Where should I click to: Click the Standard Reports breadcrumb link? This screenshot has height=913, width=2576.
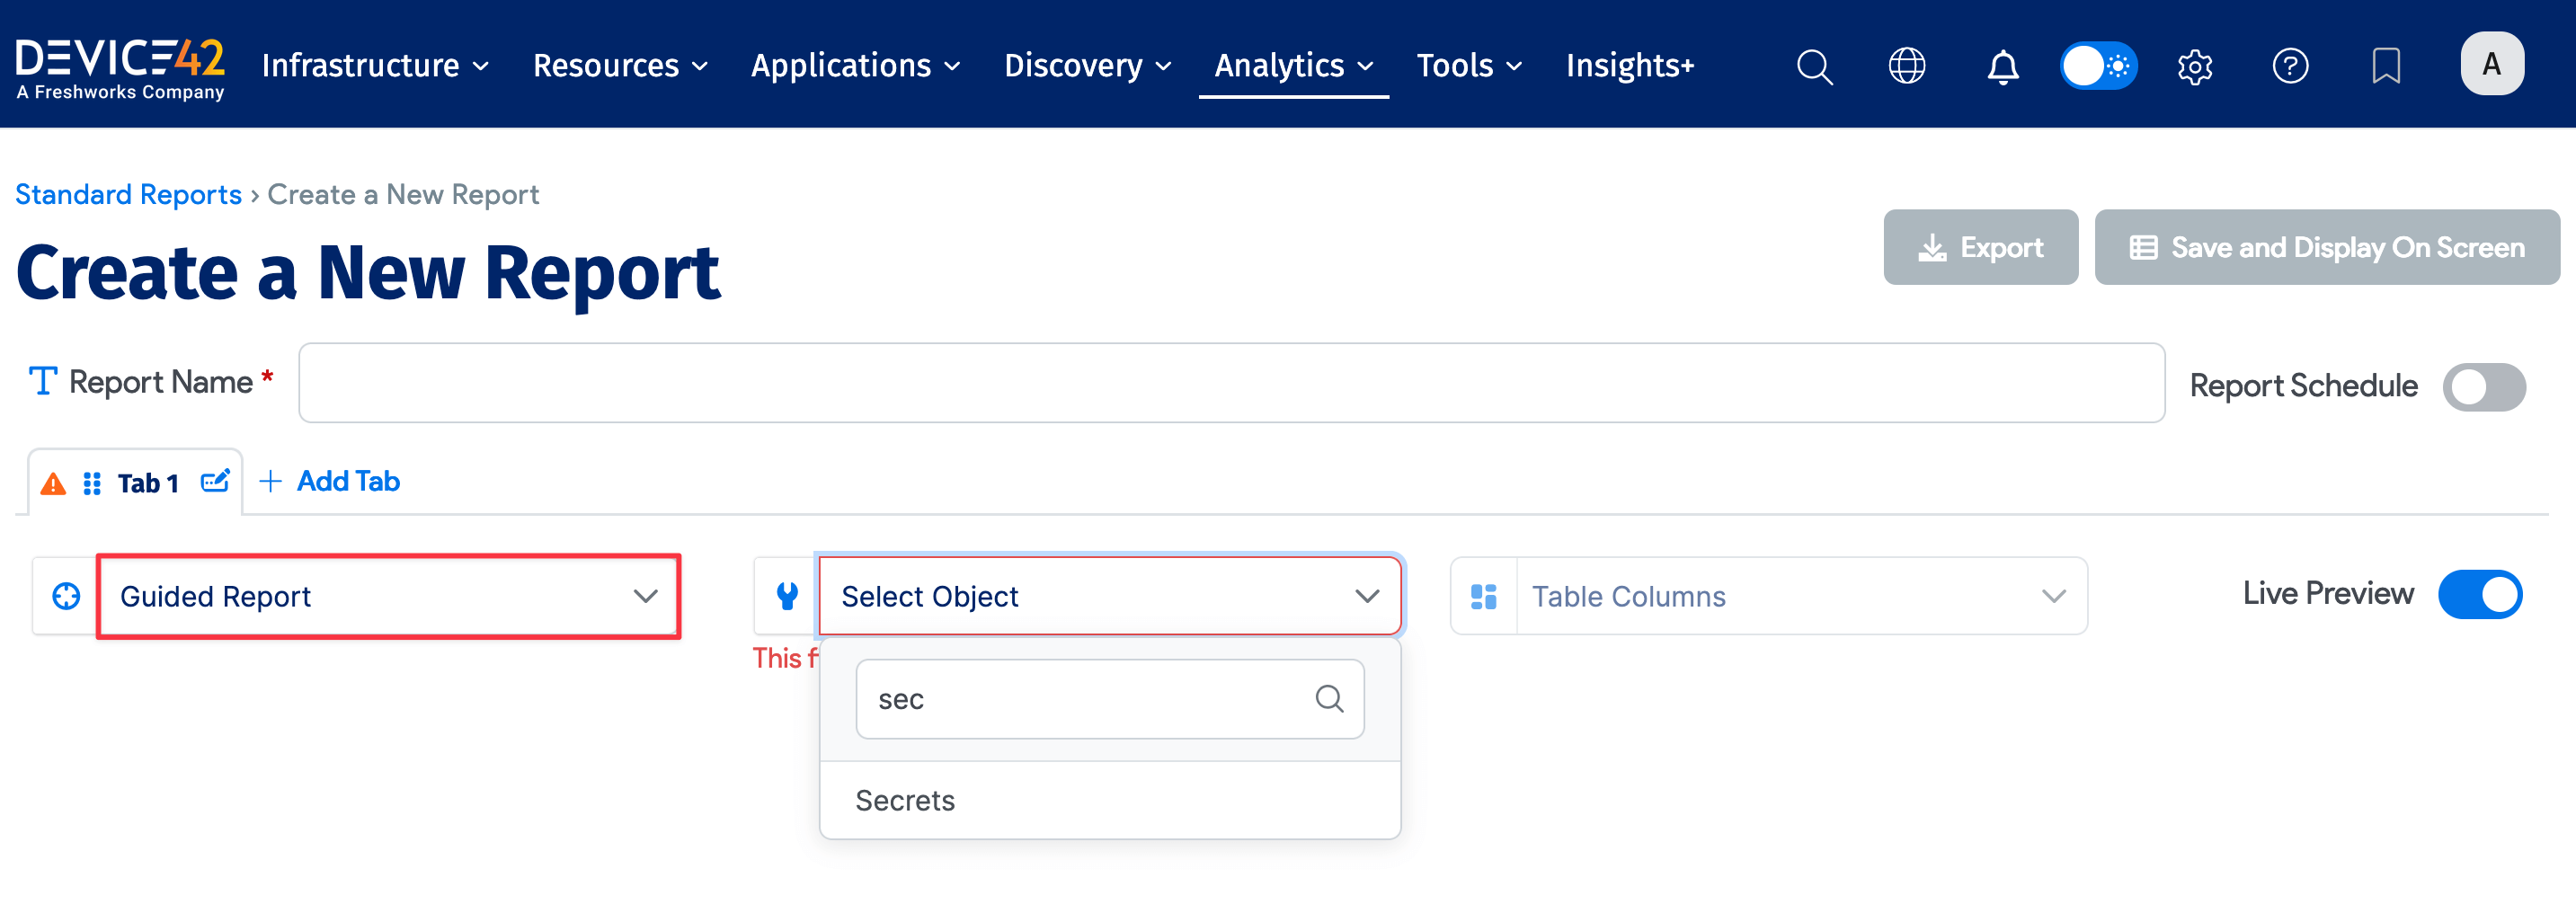click(128, 194)
